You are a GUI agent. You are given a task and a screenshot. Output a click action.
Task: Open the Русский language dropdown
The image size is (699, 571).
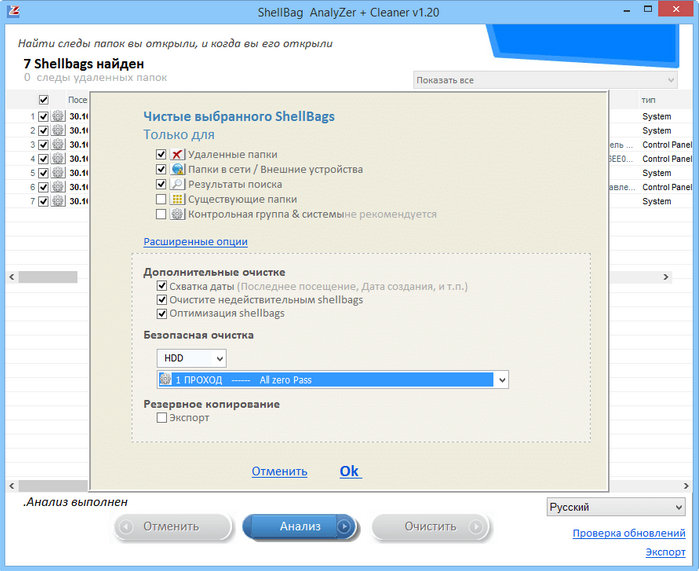(x=616, y=507)
